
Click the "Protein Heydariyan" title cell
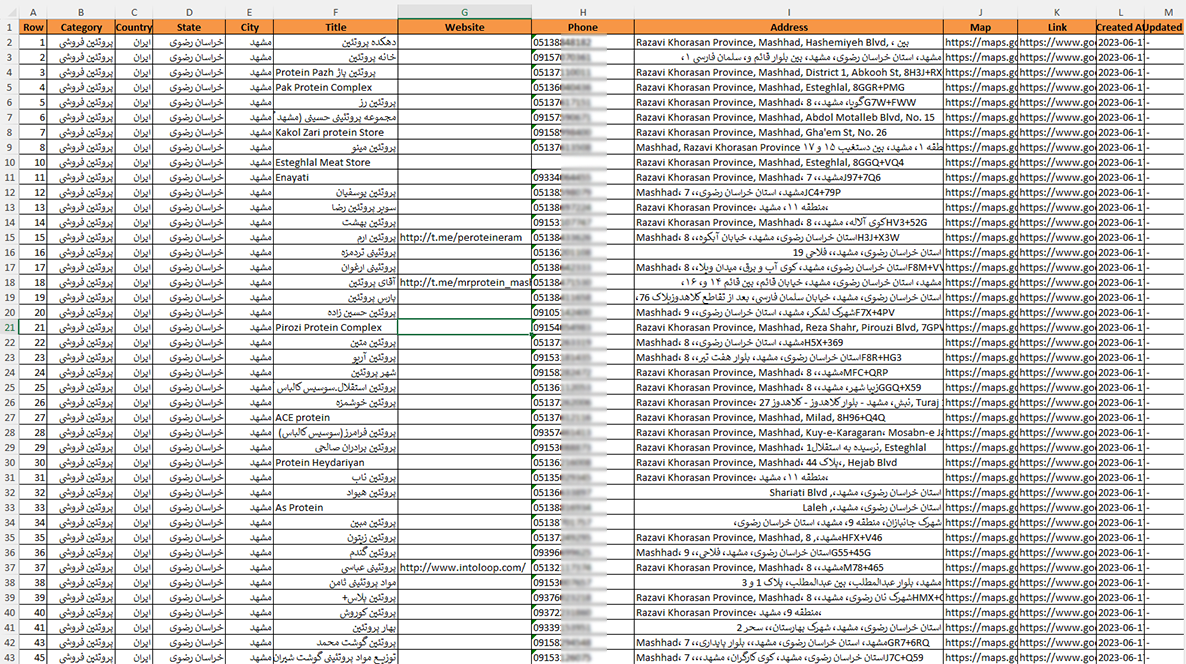point(336,463)
